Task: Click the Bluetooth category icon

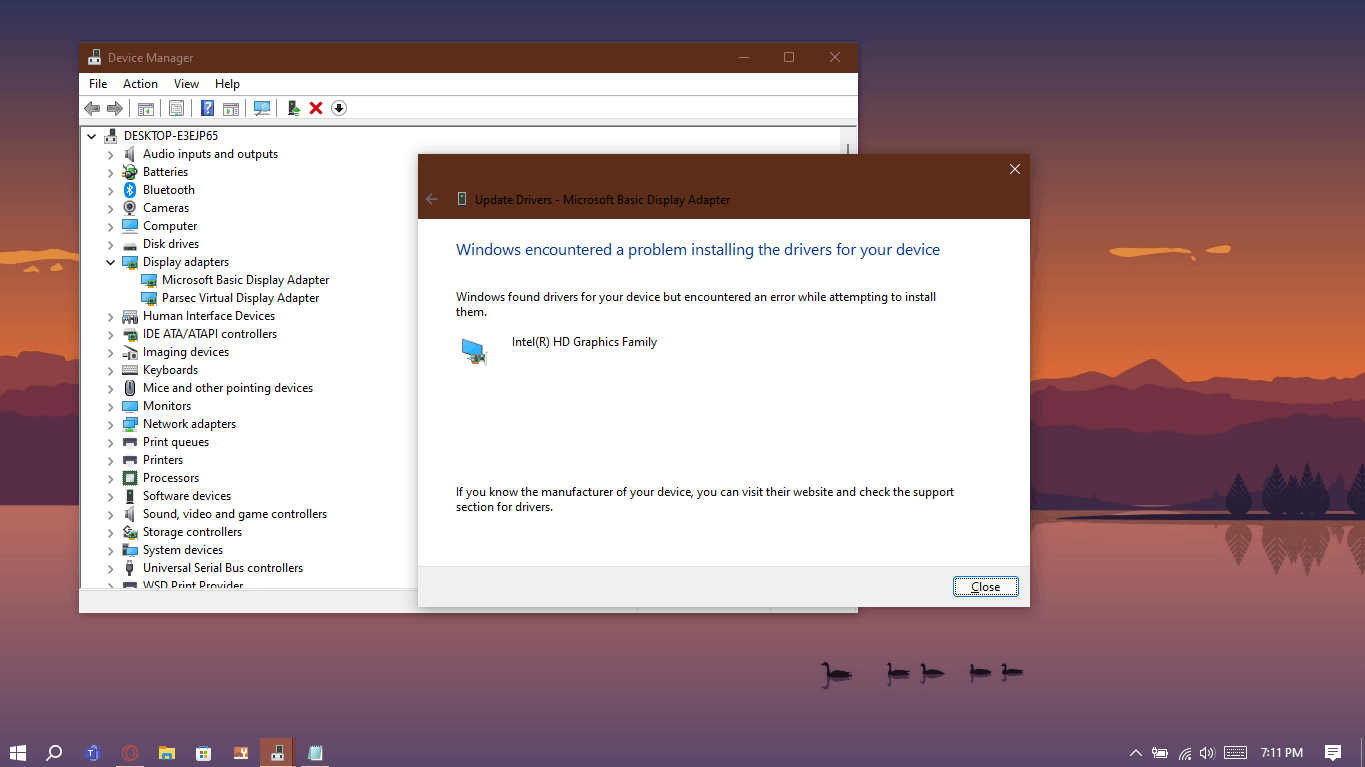Action: [x=130, y=190]
